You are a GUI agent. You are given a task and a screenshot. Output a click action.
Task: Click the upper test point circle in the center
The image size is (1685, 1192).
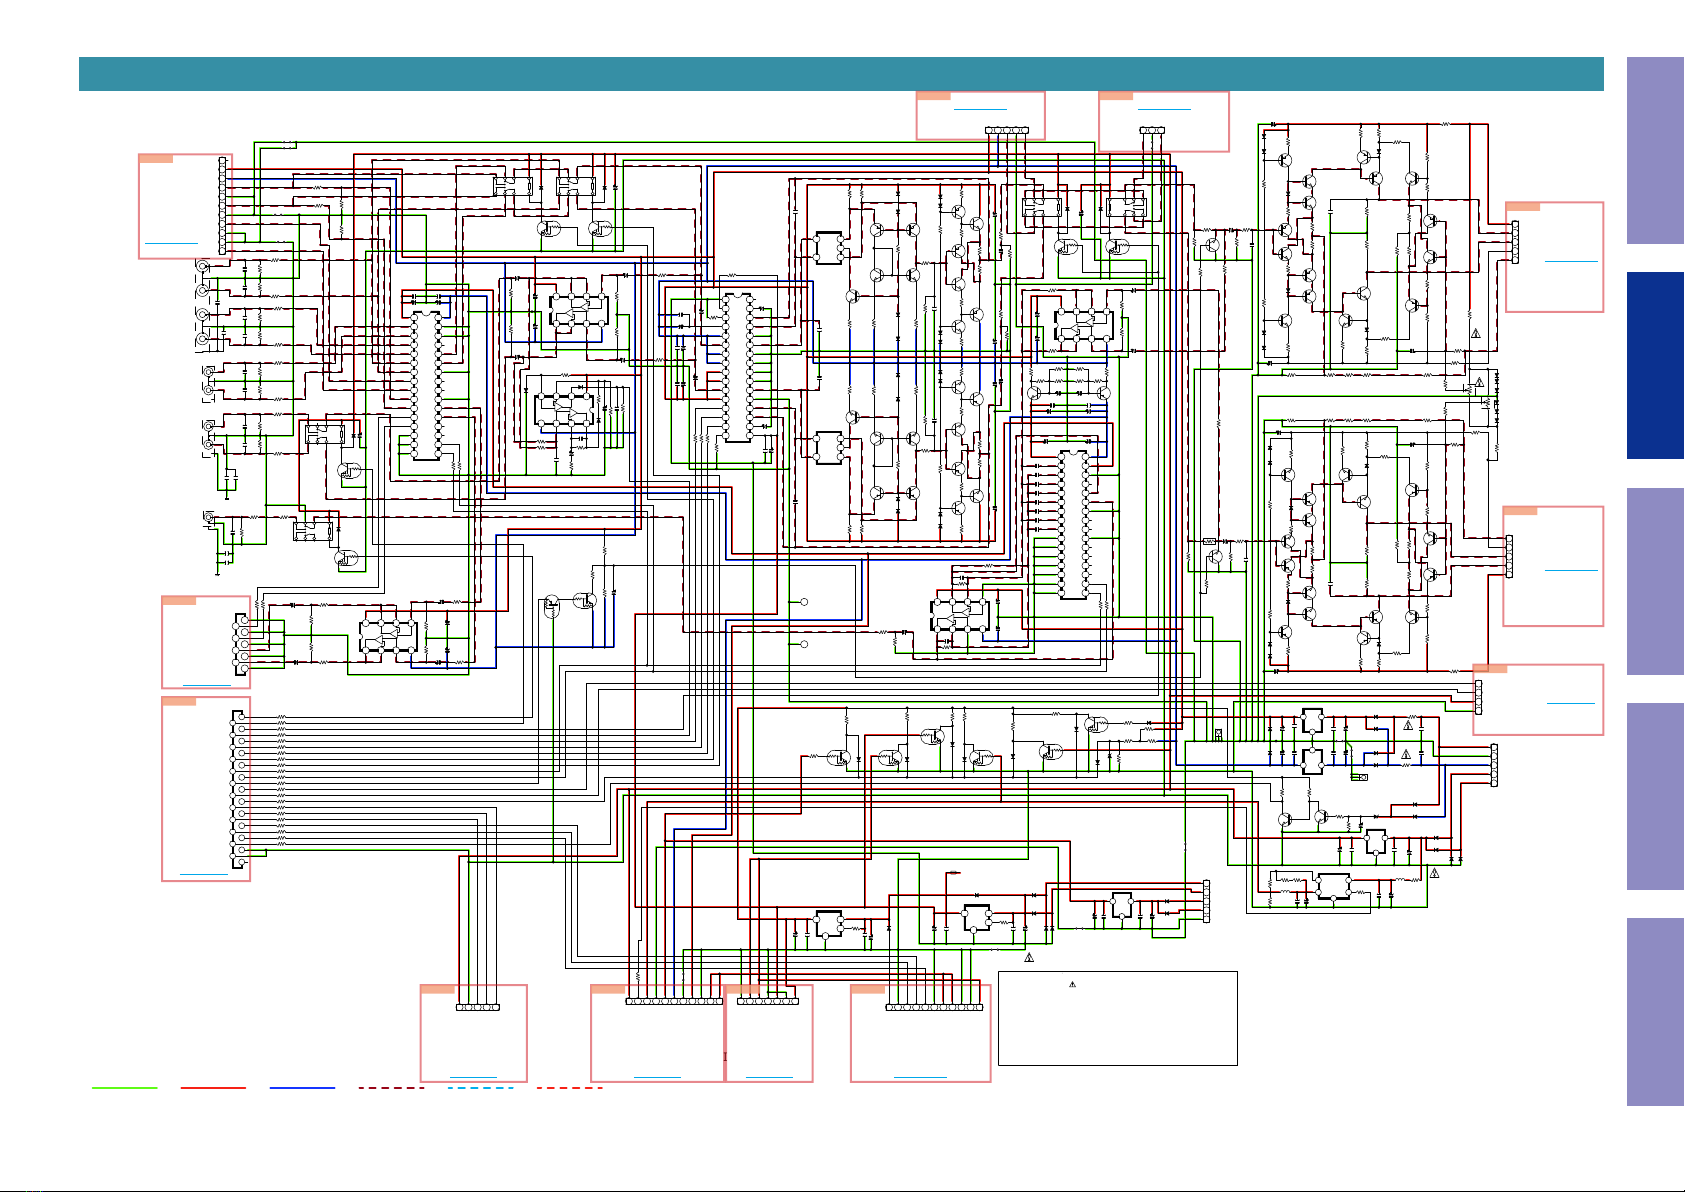(804, 602)
